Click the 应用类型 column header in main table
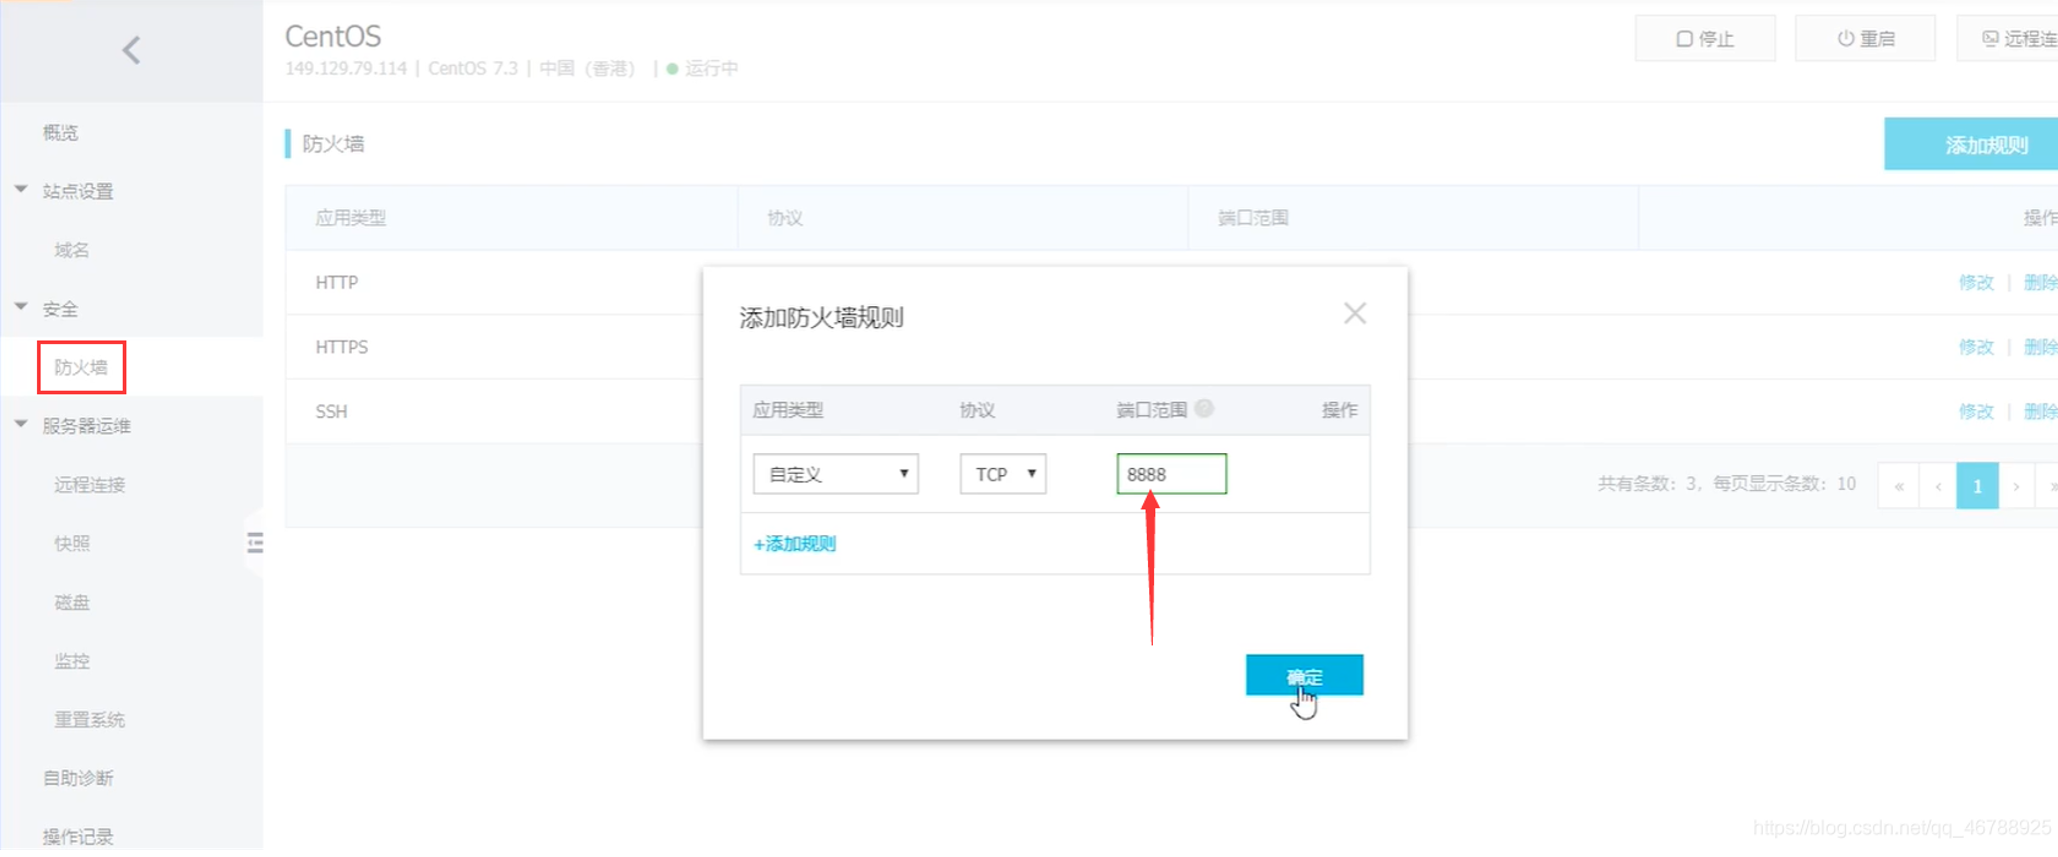Viewport: 2058px width, 857px height. pyautogui.click(x=351, y=218)
